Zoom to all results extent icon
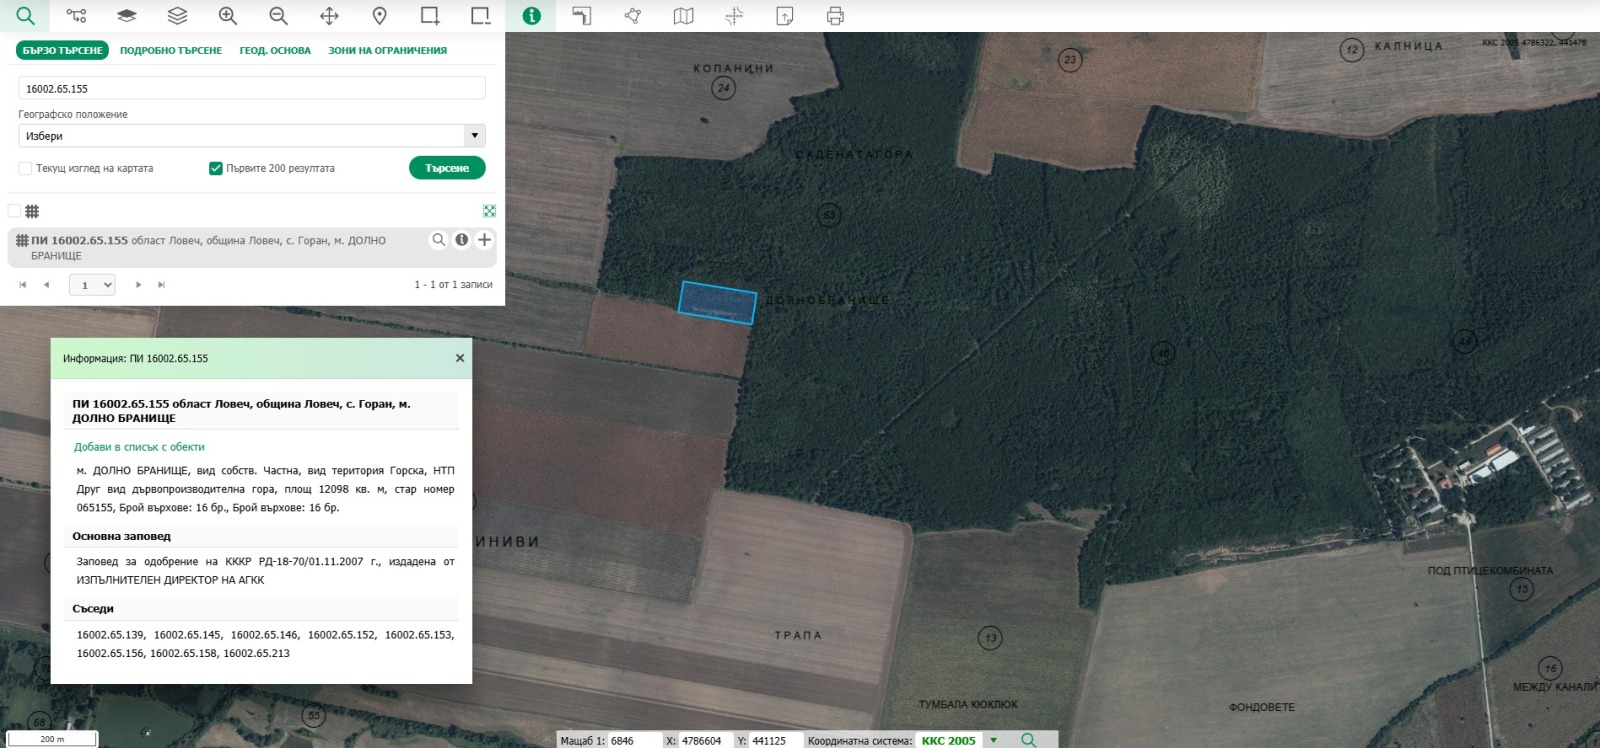Screen dimensions: 1600x748 [x=489, y=211]
